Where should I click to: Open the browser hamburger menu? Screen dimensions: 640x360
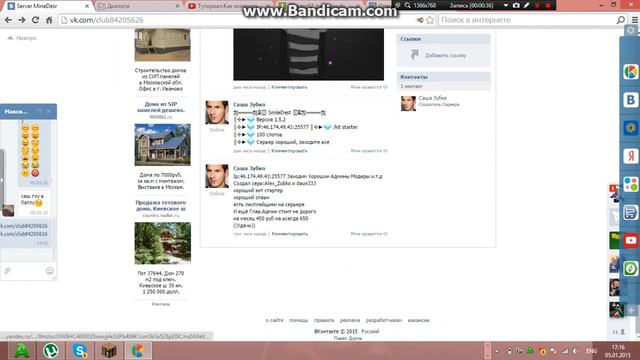(635, 20)
